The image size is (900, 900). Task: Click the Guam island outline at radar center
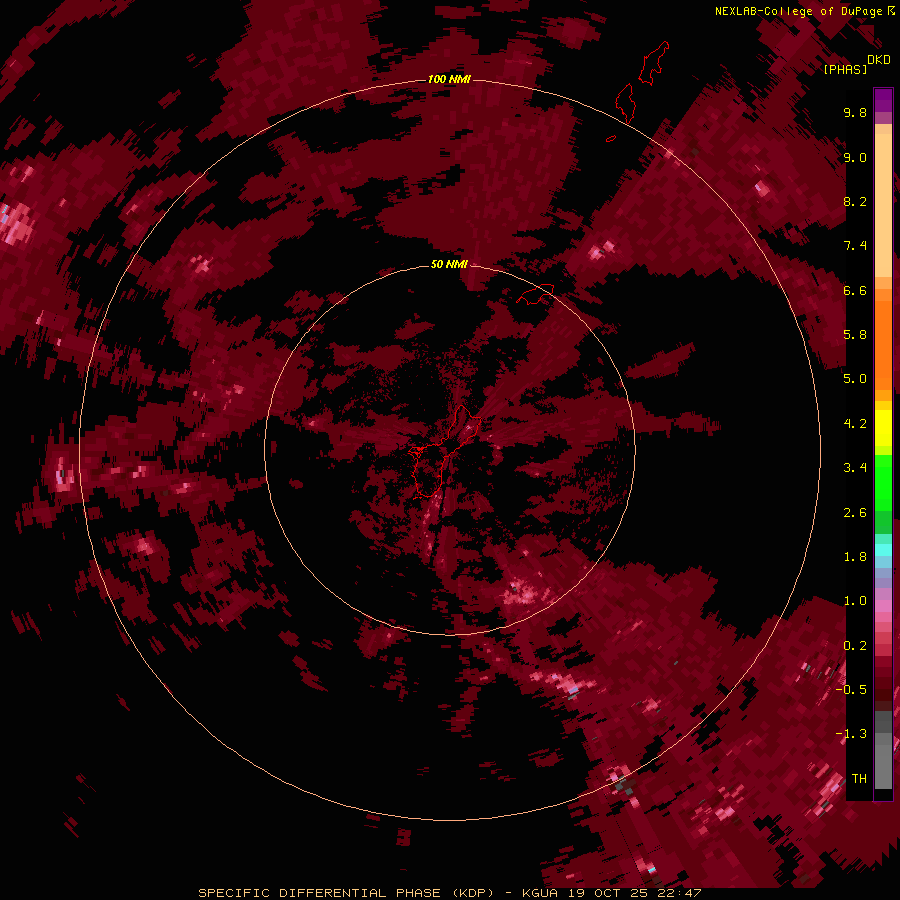pyautogui.click(x=445, y=452)
